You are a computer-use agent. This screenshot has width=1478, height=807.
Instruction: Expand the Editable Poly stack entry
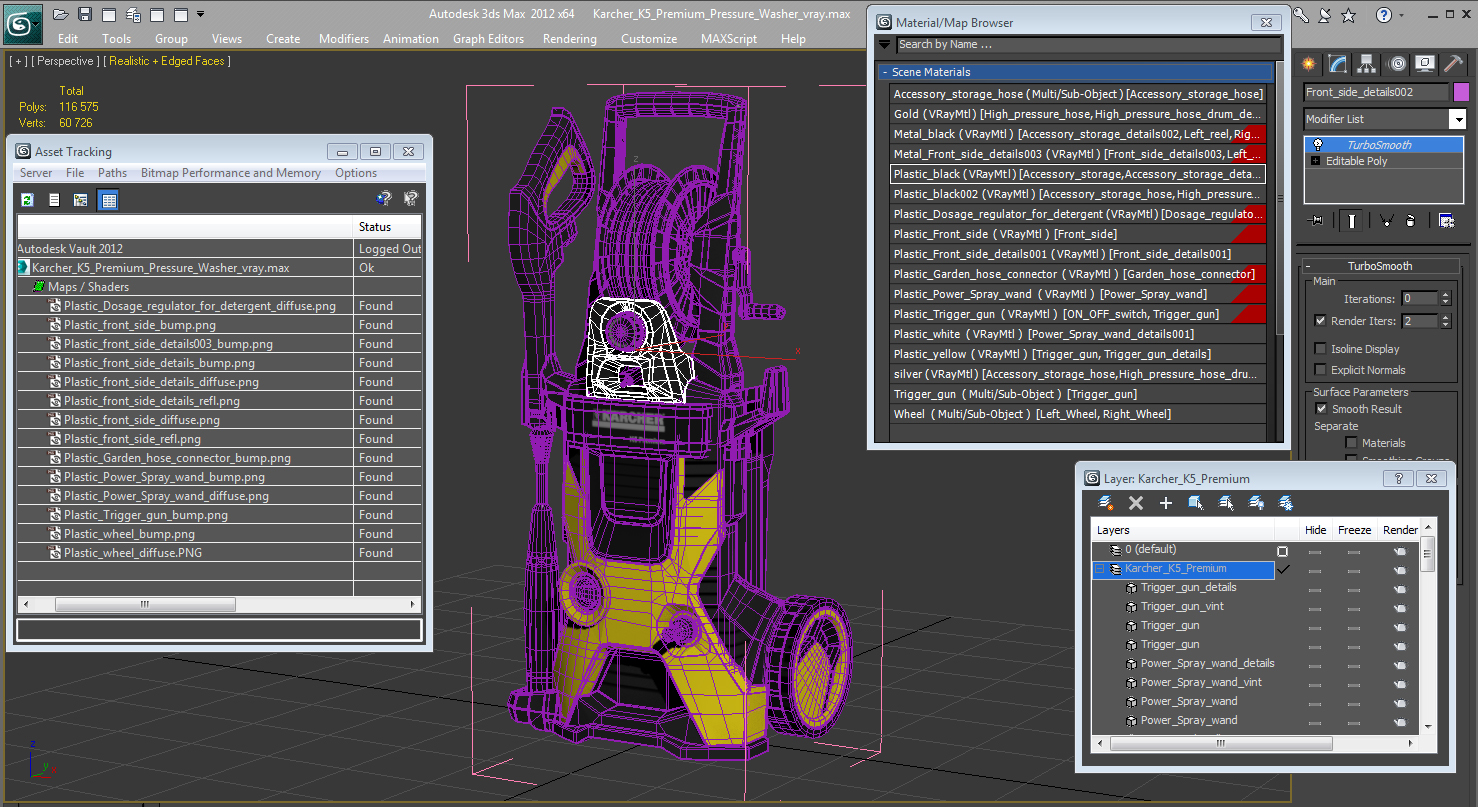pos(1315,161)
